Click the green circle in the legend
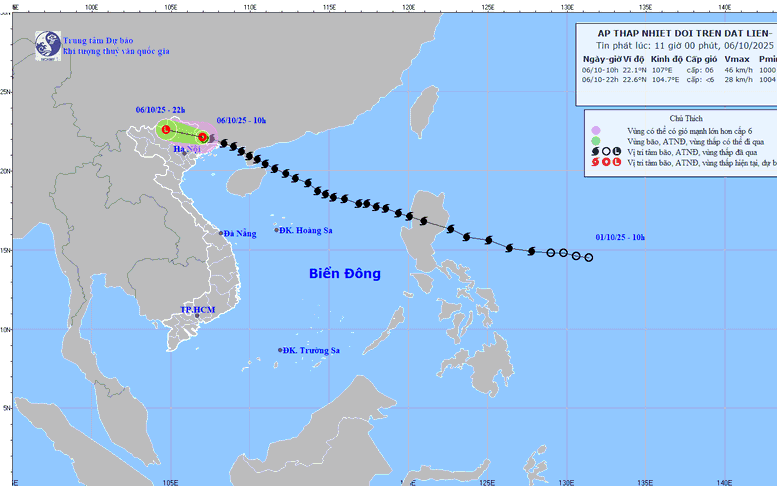Viewport: 777px width, 486px height. 595,140
